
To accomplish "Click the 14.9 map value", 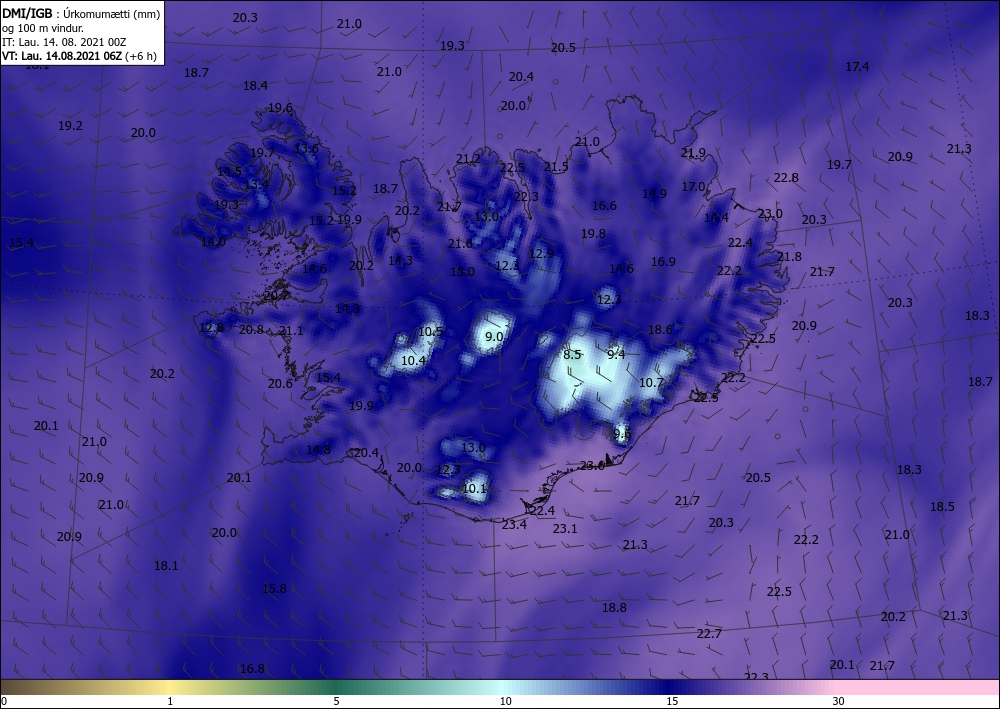I will point(654,193).
